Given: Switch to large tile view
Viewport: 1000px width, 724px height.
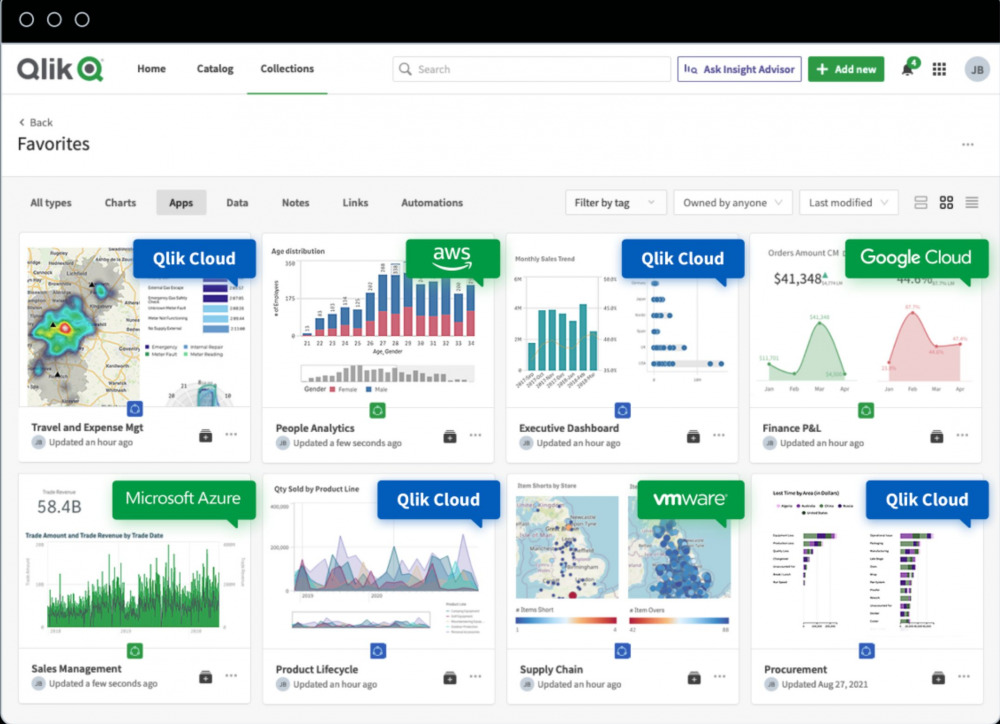Looking at the screenshot, I should pos(920,203).
